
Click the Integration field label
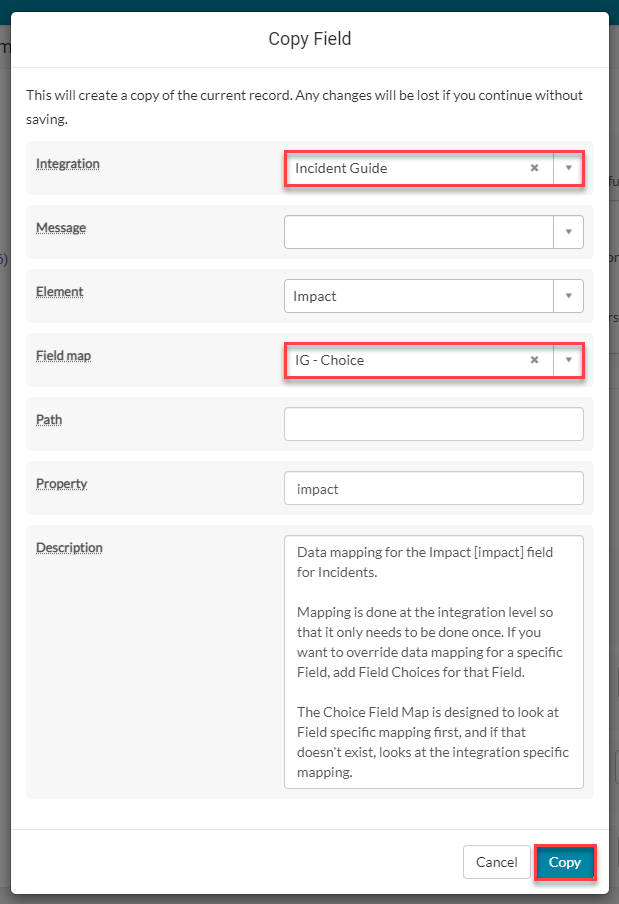click(x=68, y=164)
